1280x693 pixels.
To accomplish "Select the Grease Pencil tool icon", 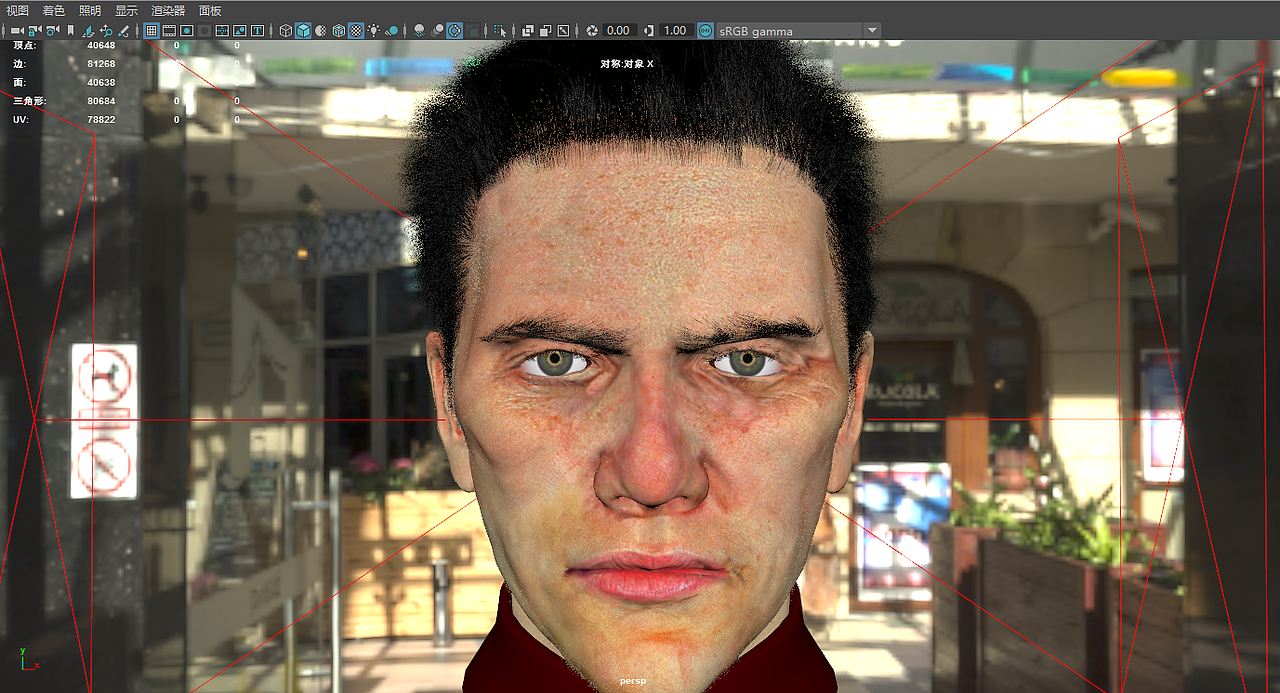I will click(x=124, y=30).
